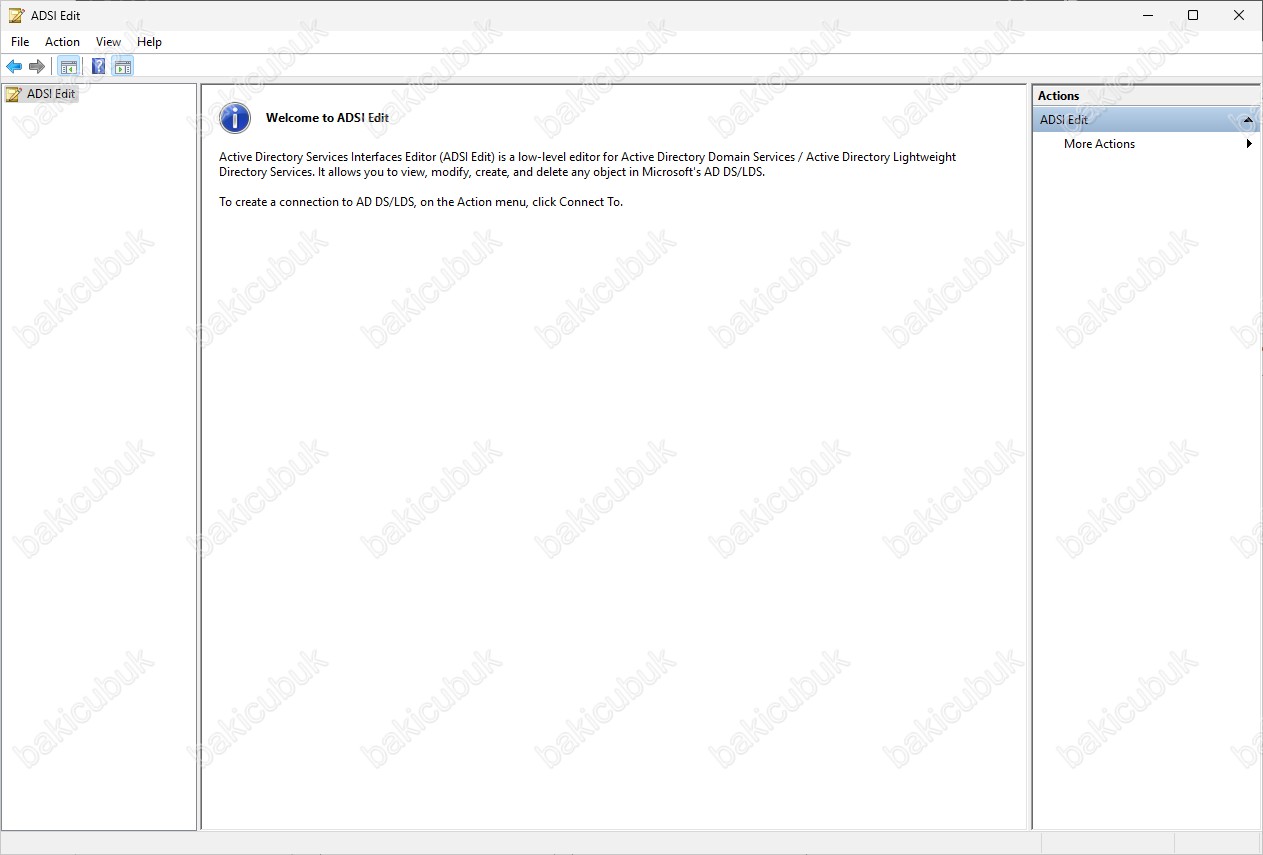Image resolution: width=1263 pixels, height=855 pixels.
Task: Click the 'To create a connection' instruction text
Action: 421,202
